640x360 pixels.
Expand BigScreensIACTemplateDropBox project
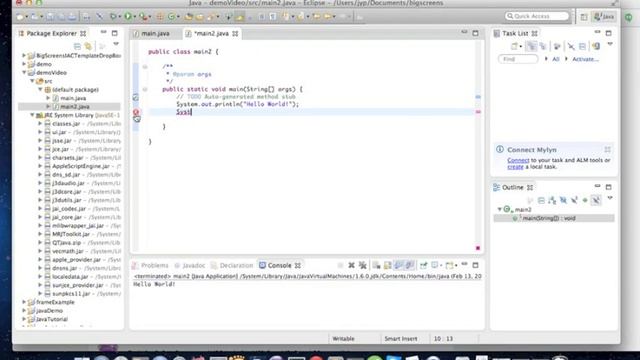(x=24, y=56)
